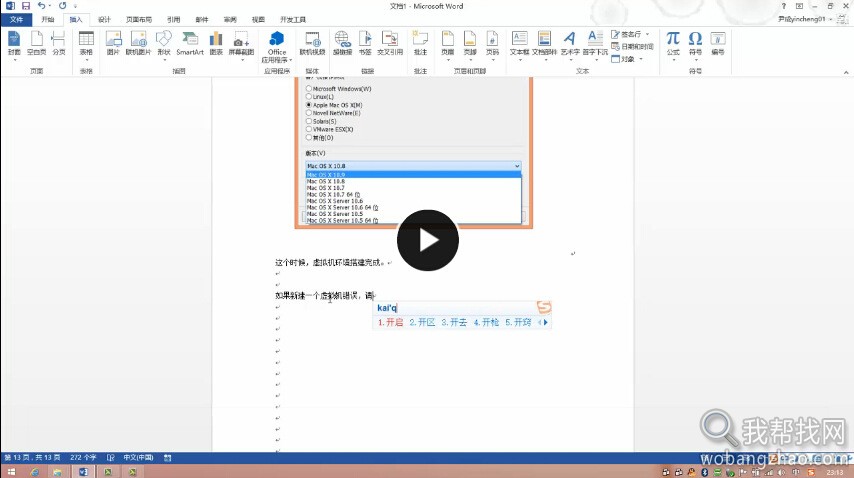Click the Word Help question mark
Screen dimensions: 854x478
tap(784, 6)
